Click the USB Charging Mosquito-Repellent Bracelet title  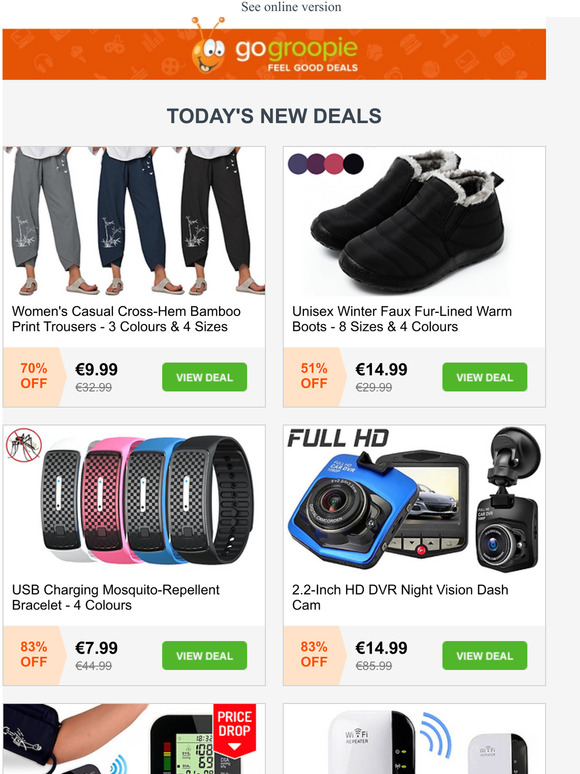click(x=116, y=597)
